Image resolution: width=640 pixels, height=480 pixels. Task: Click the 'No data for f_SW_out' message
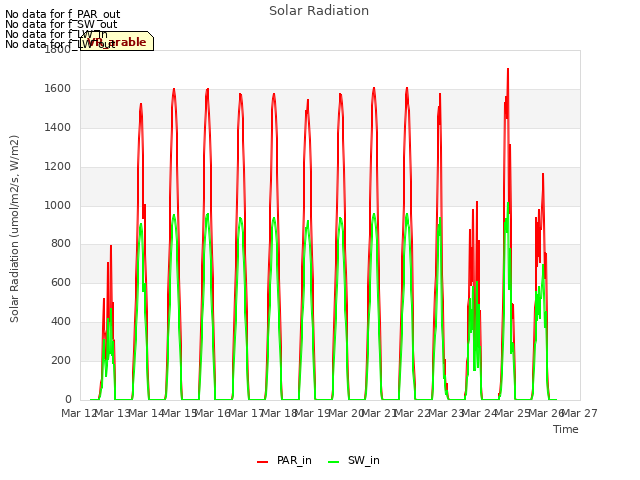(61, 24)
